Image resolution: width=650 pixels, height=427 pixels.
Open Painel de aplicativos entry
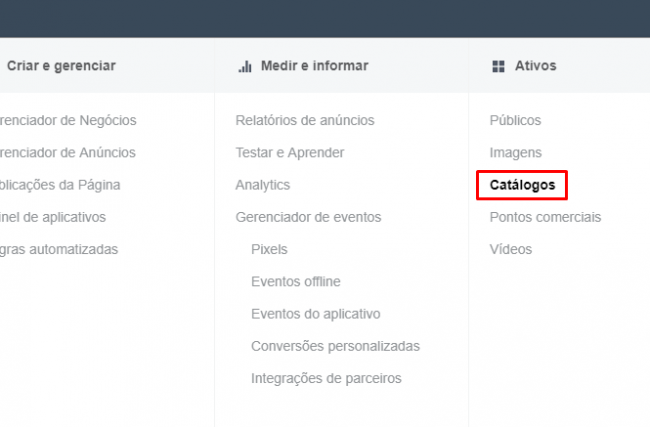pyautogui.click(x=53, y=217)
